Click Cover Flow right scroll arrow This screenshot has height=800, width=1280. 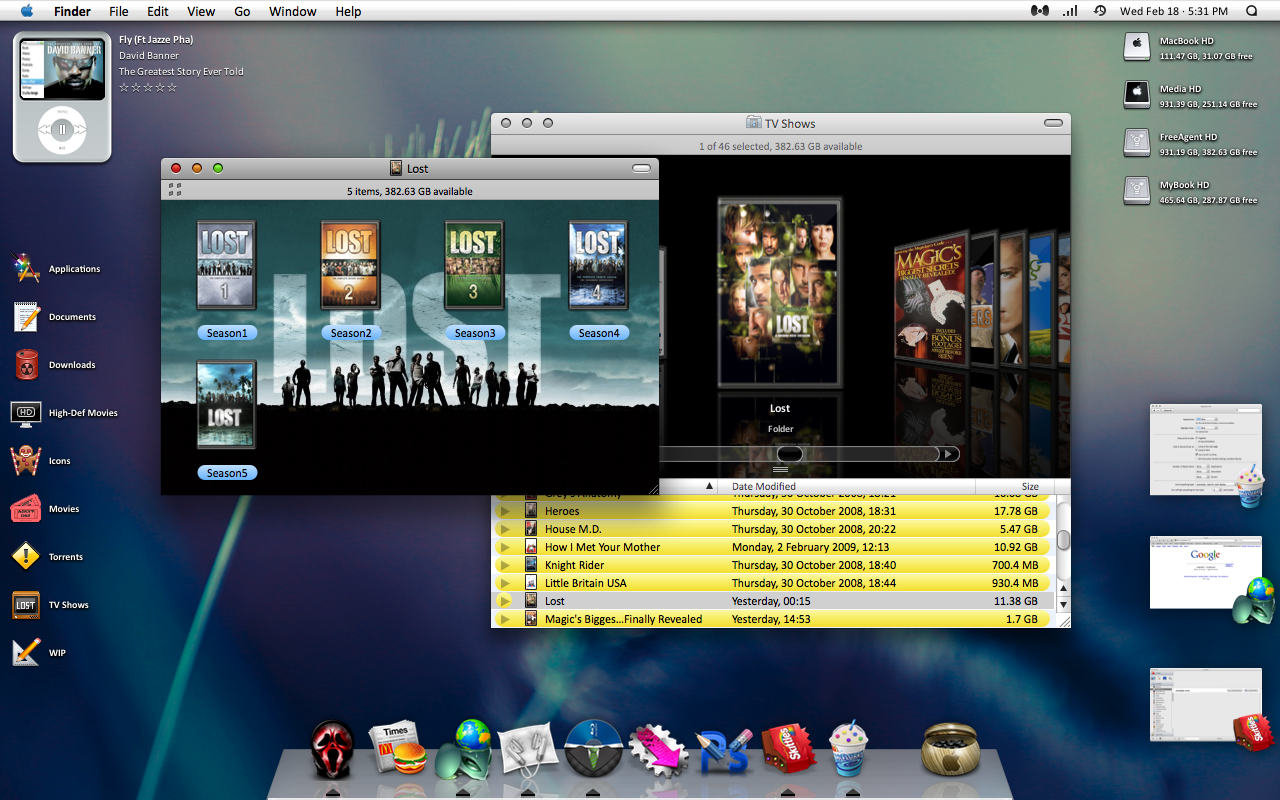coord(948,454)
